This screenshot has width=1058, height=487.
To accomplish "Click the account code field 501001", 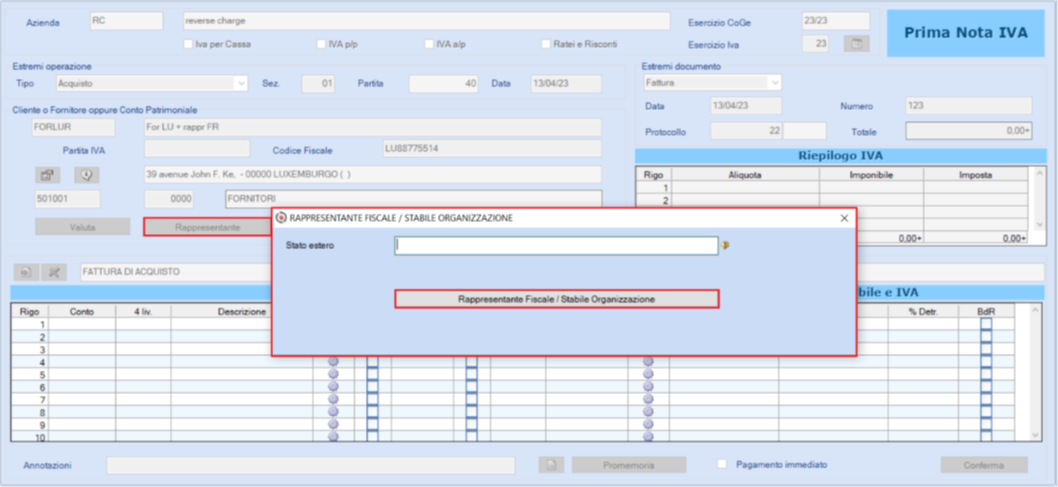I will 67,199.
